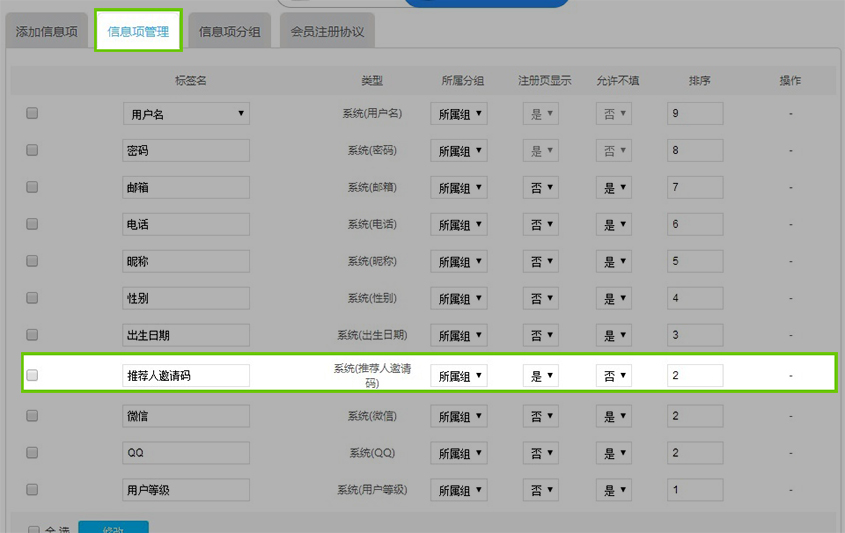Check the QQ row checkbox
The height and width of the screenshot is (533, 845).
[32, 453]
